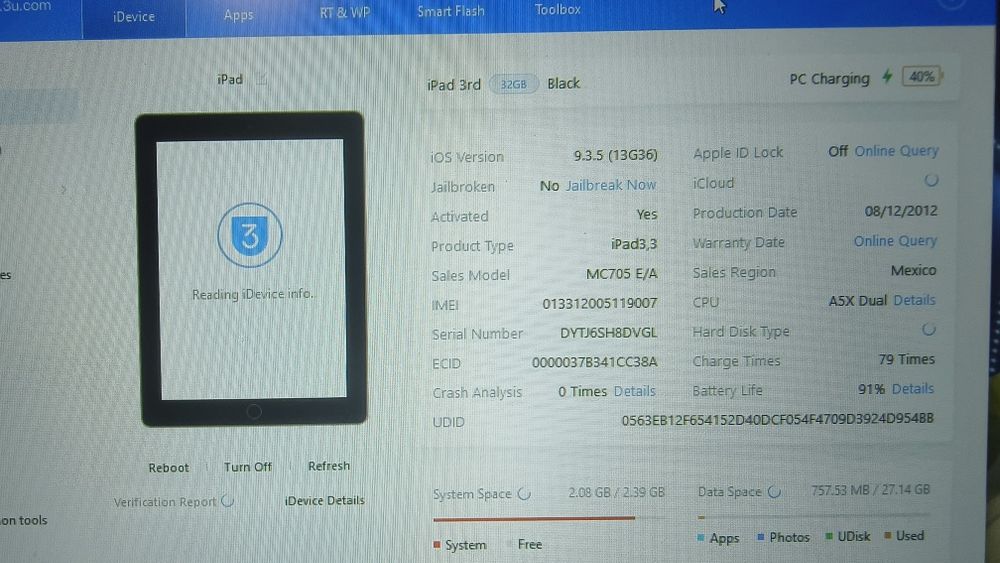The width and height of the screenshot is (1000, 563).
Task: Click iOS version 9.3.5 (13G36)
Action: click(615, 156)
